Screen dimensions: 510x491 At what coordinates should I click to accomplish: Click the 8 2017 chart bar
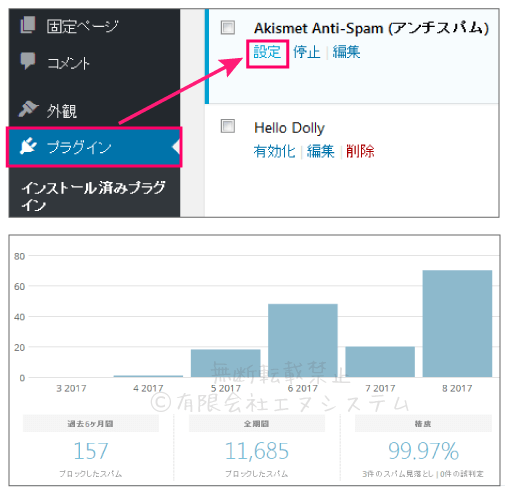(457, 324)
